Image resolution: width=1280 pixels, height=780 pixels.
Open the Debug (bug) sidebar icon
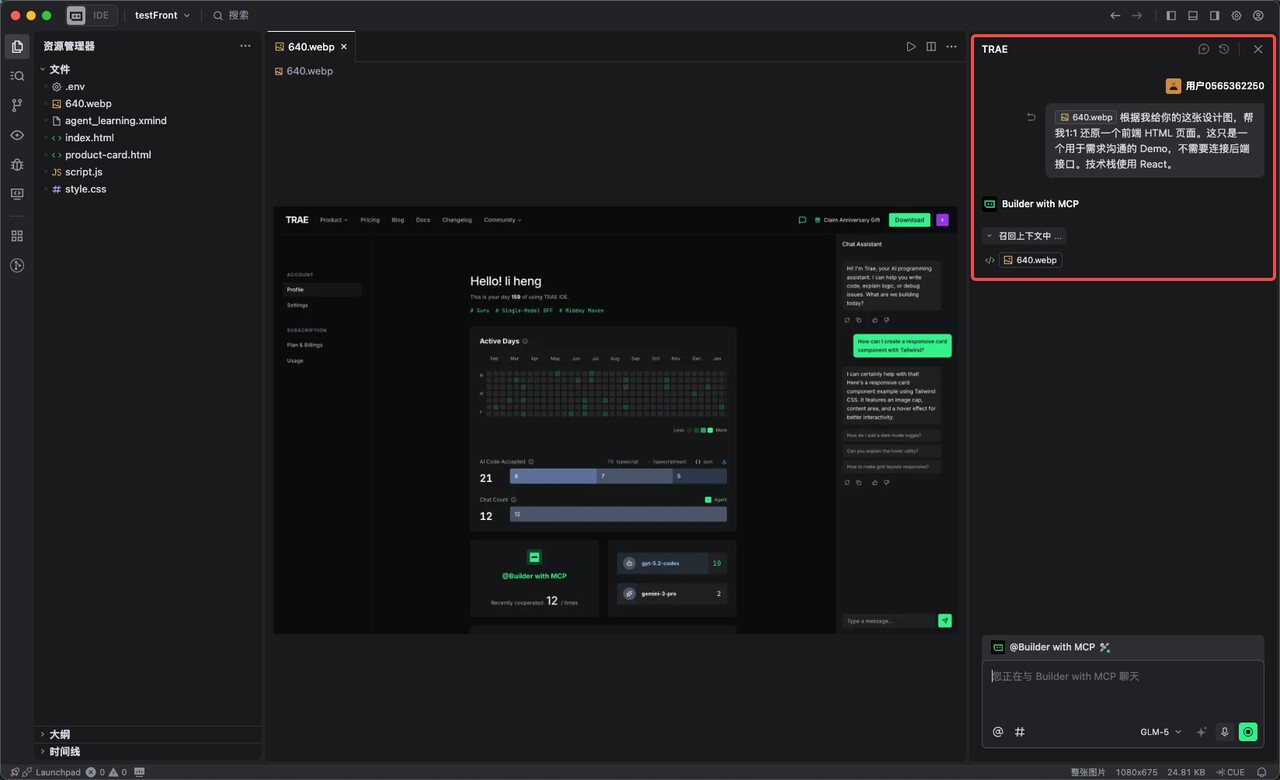(x=17, y=164)
